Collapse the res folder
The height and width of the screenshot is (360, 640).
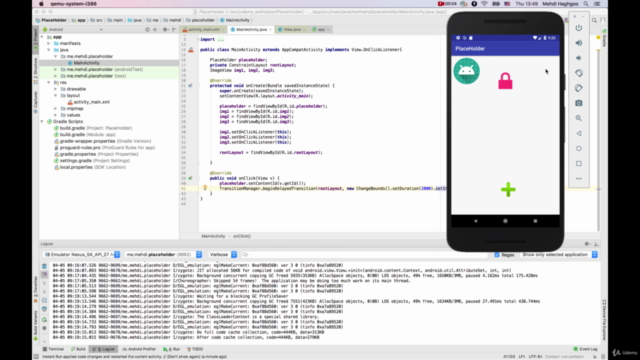pyautogui.click(x=49, y=82)
